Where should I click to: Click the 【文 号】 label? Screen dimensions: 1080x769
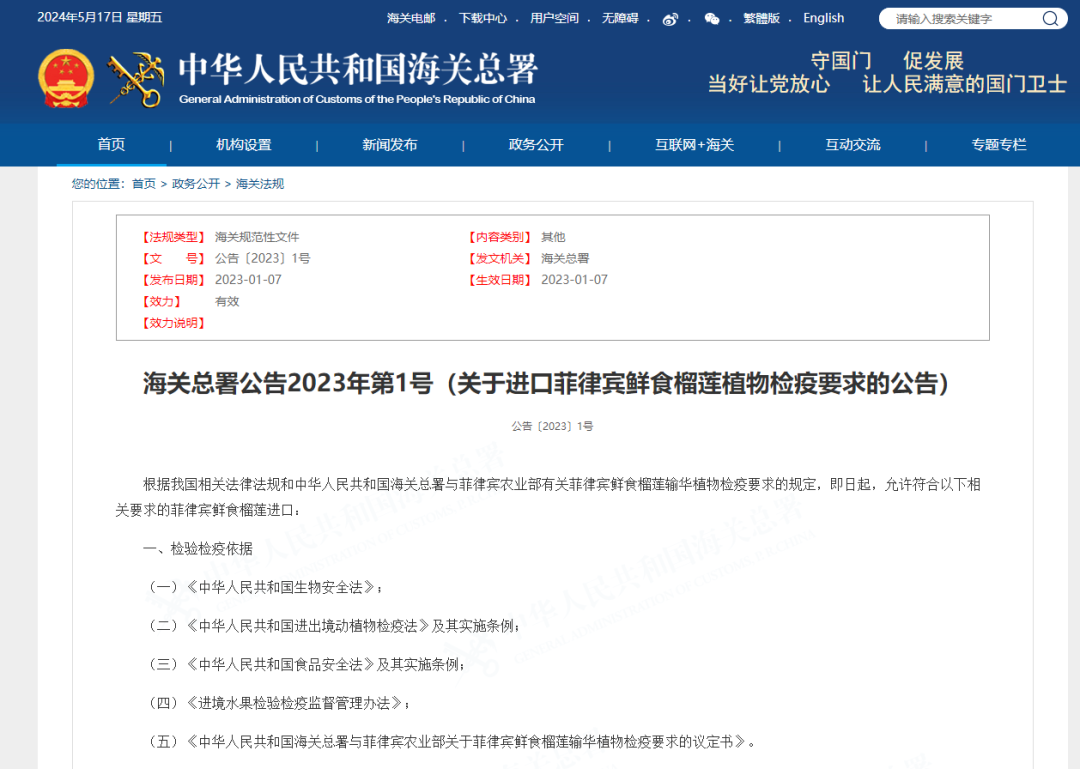(174, 258)
